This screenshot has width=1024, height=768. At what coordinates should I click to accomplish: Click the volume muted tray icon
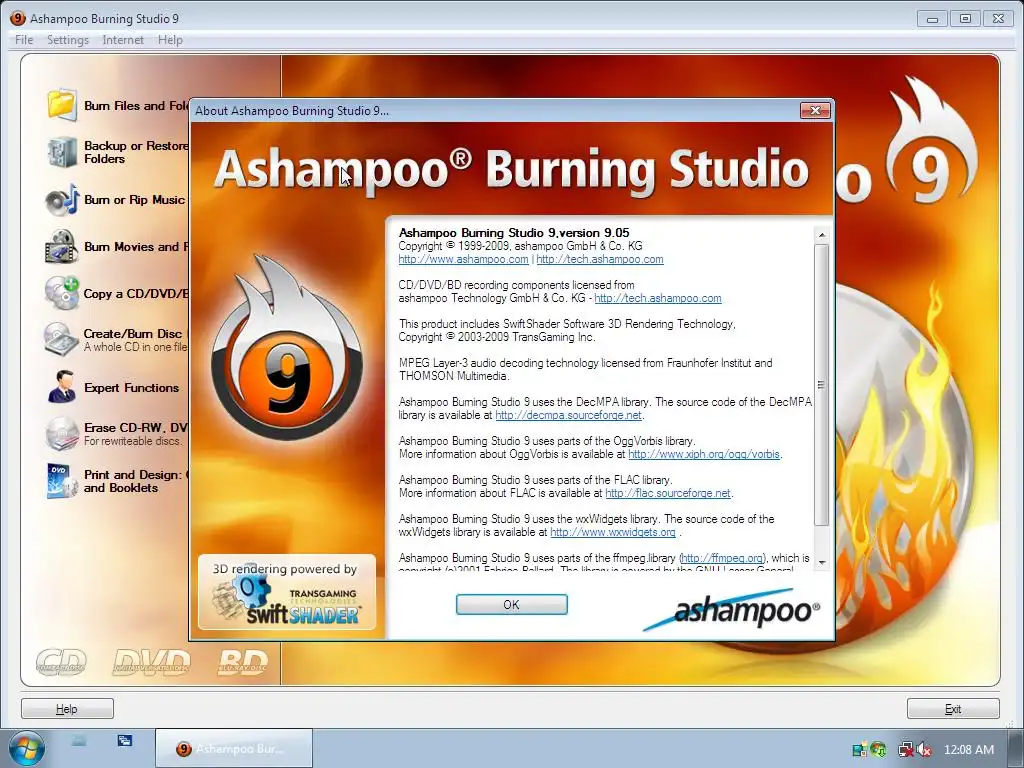click(924, 750)
